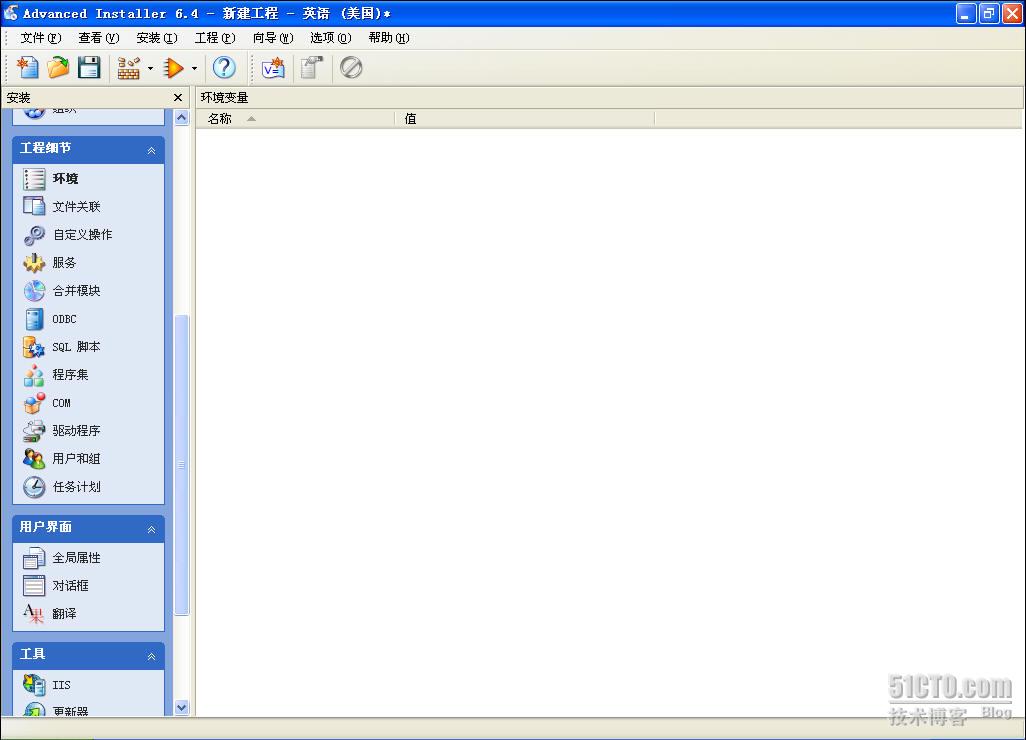Screen dimensions: 1026x740
Task: Select the ODBC database icon
Action: click(x=35, y=319)
